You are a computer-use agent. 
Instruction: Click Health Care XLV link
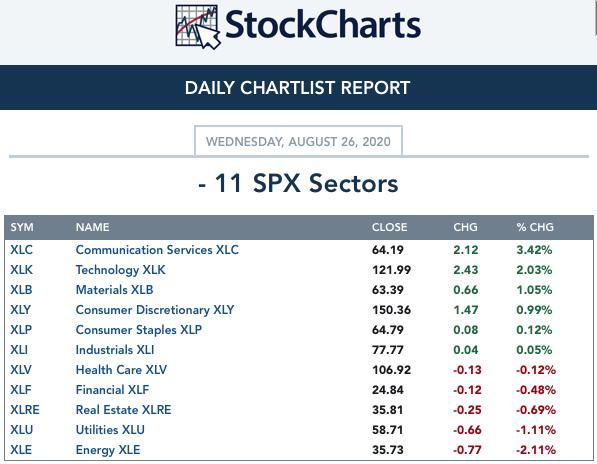121,370
